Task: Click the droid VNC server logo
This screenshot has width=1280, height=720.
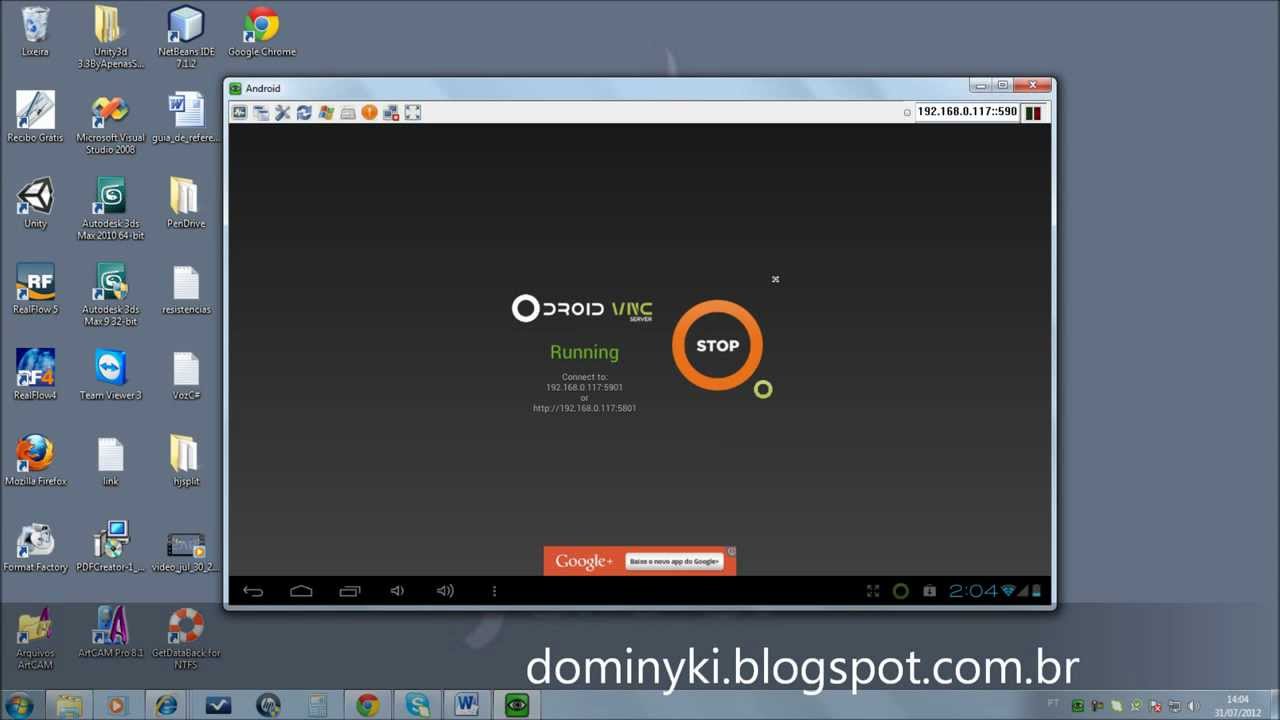Action: coord(582,309)
